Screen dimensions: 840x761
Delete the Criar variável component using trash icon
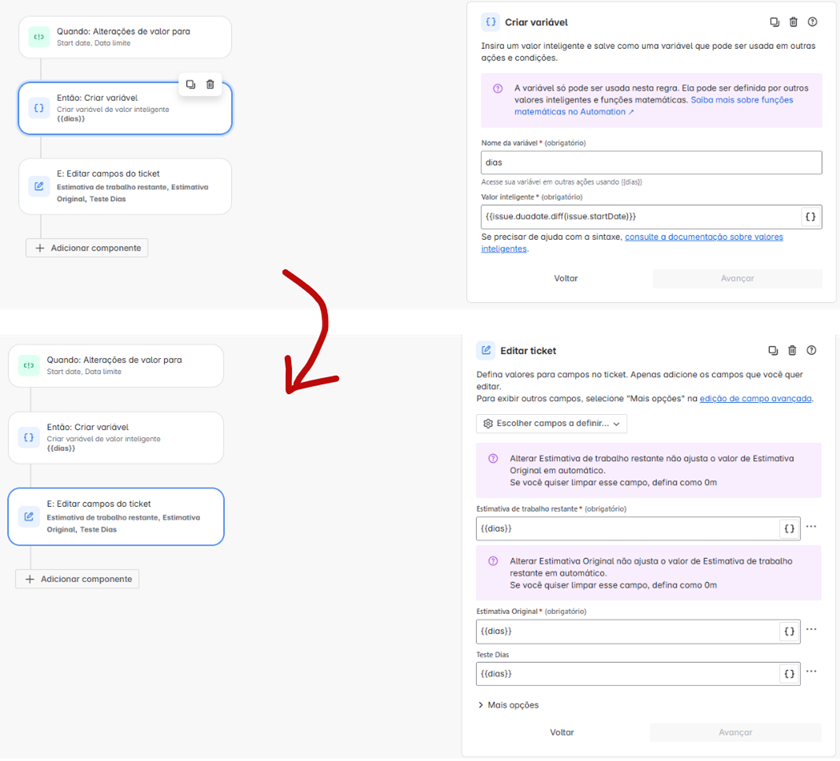pyautogui.click(x=791, y=21)
